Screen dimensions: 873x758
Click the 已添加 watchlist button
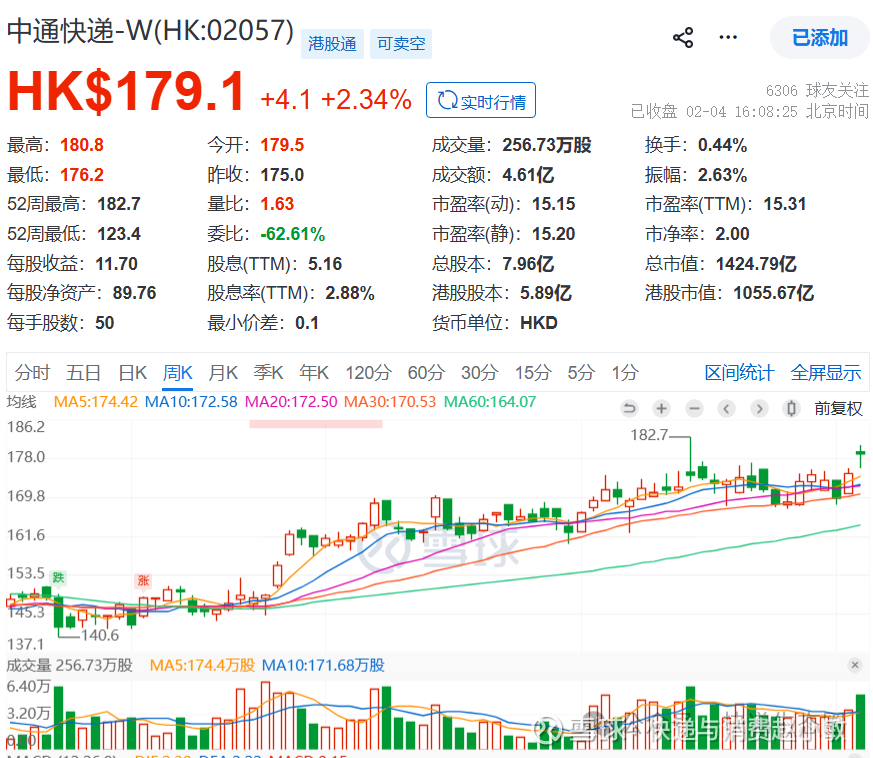(x=819, y=37)
